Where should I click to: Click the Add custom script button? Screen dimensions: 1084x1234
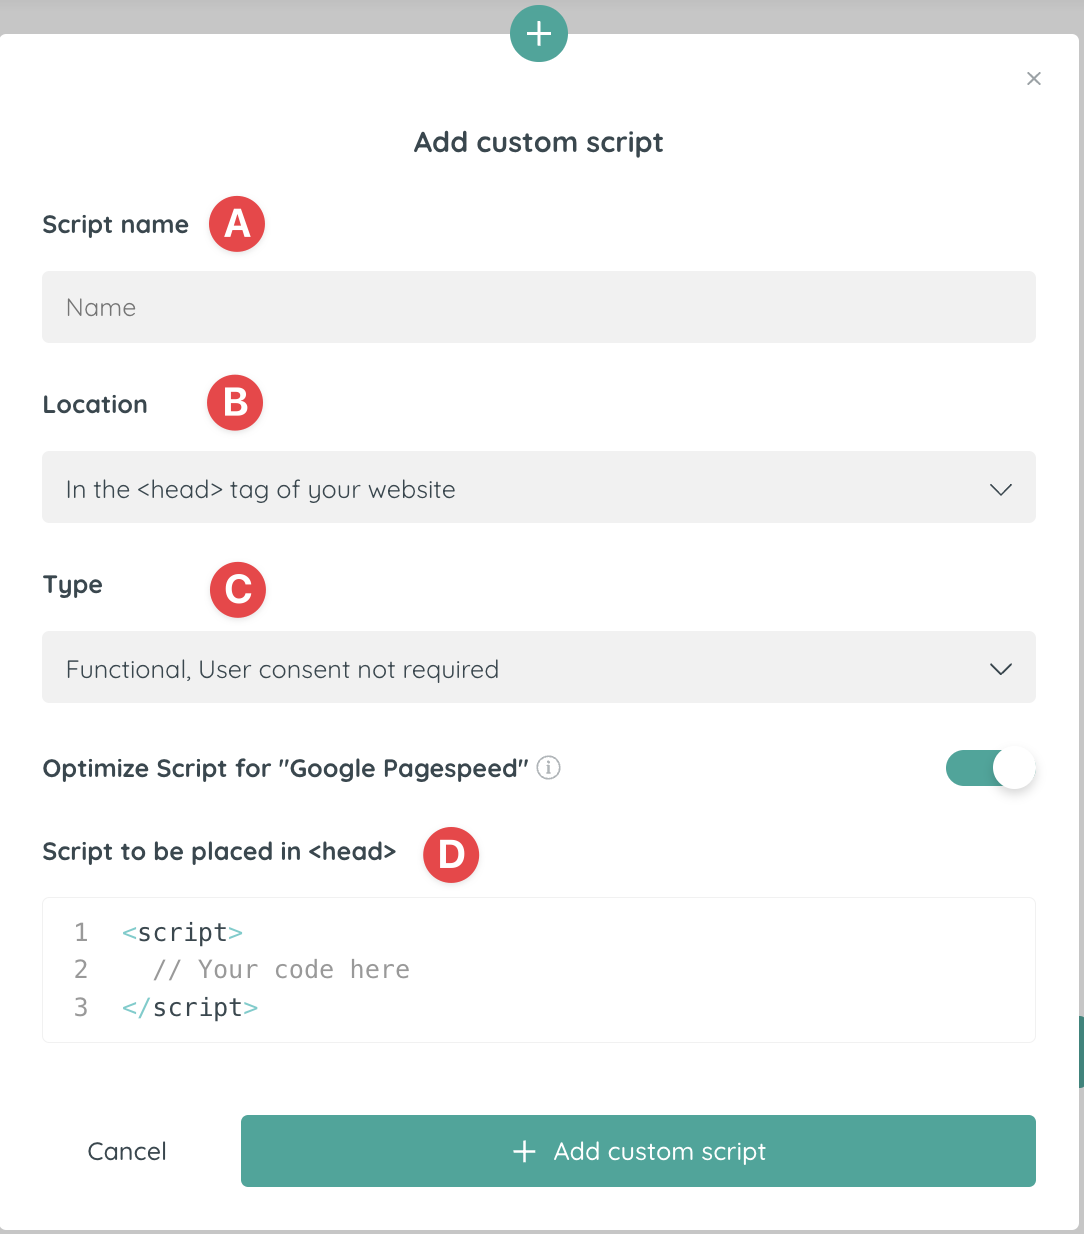point(638,1151)
